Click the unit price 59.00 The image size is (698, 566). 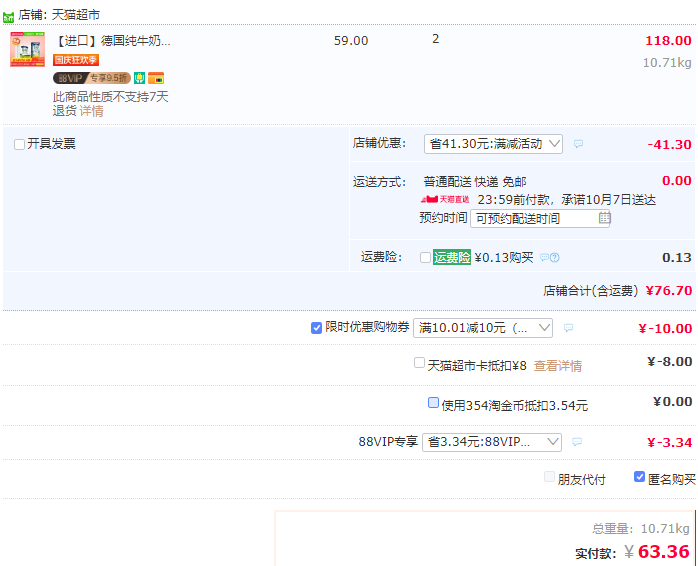pyautogui.click(x=351, y=41)
